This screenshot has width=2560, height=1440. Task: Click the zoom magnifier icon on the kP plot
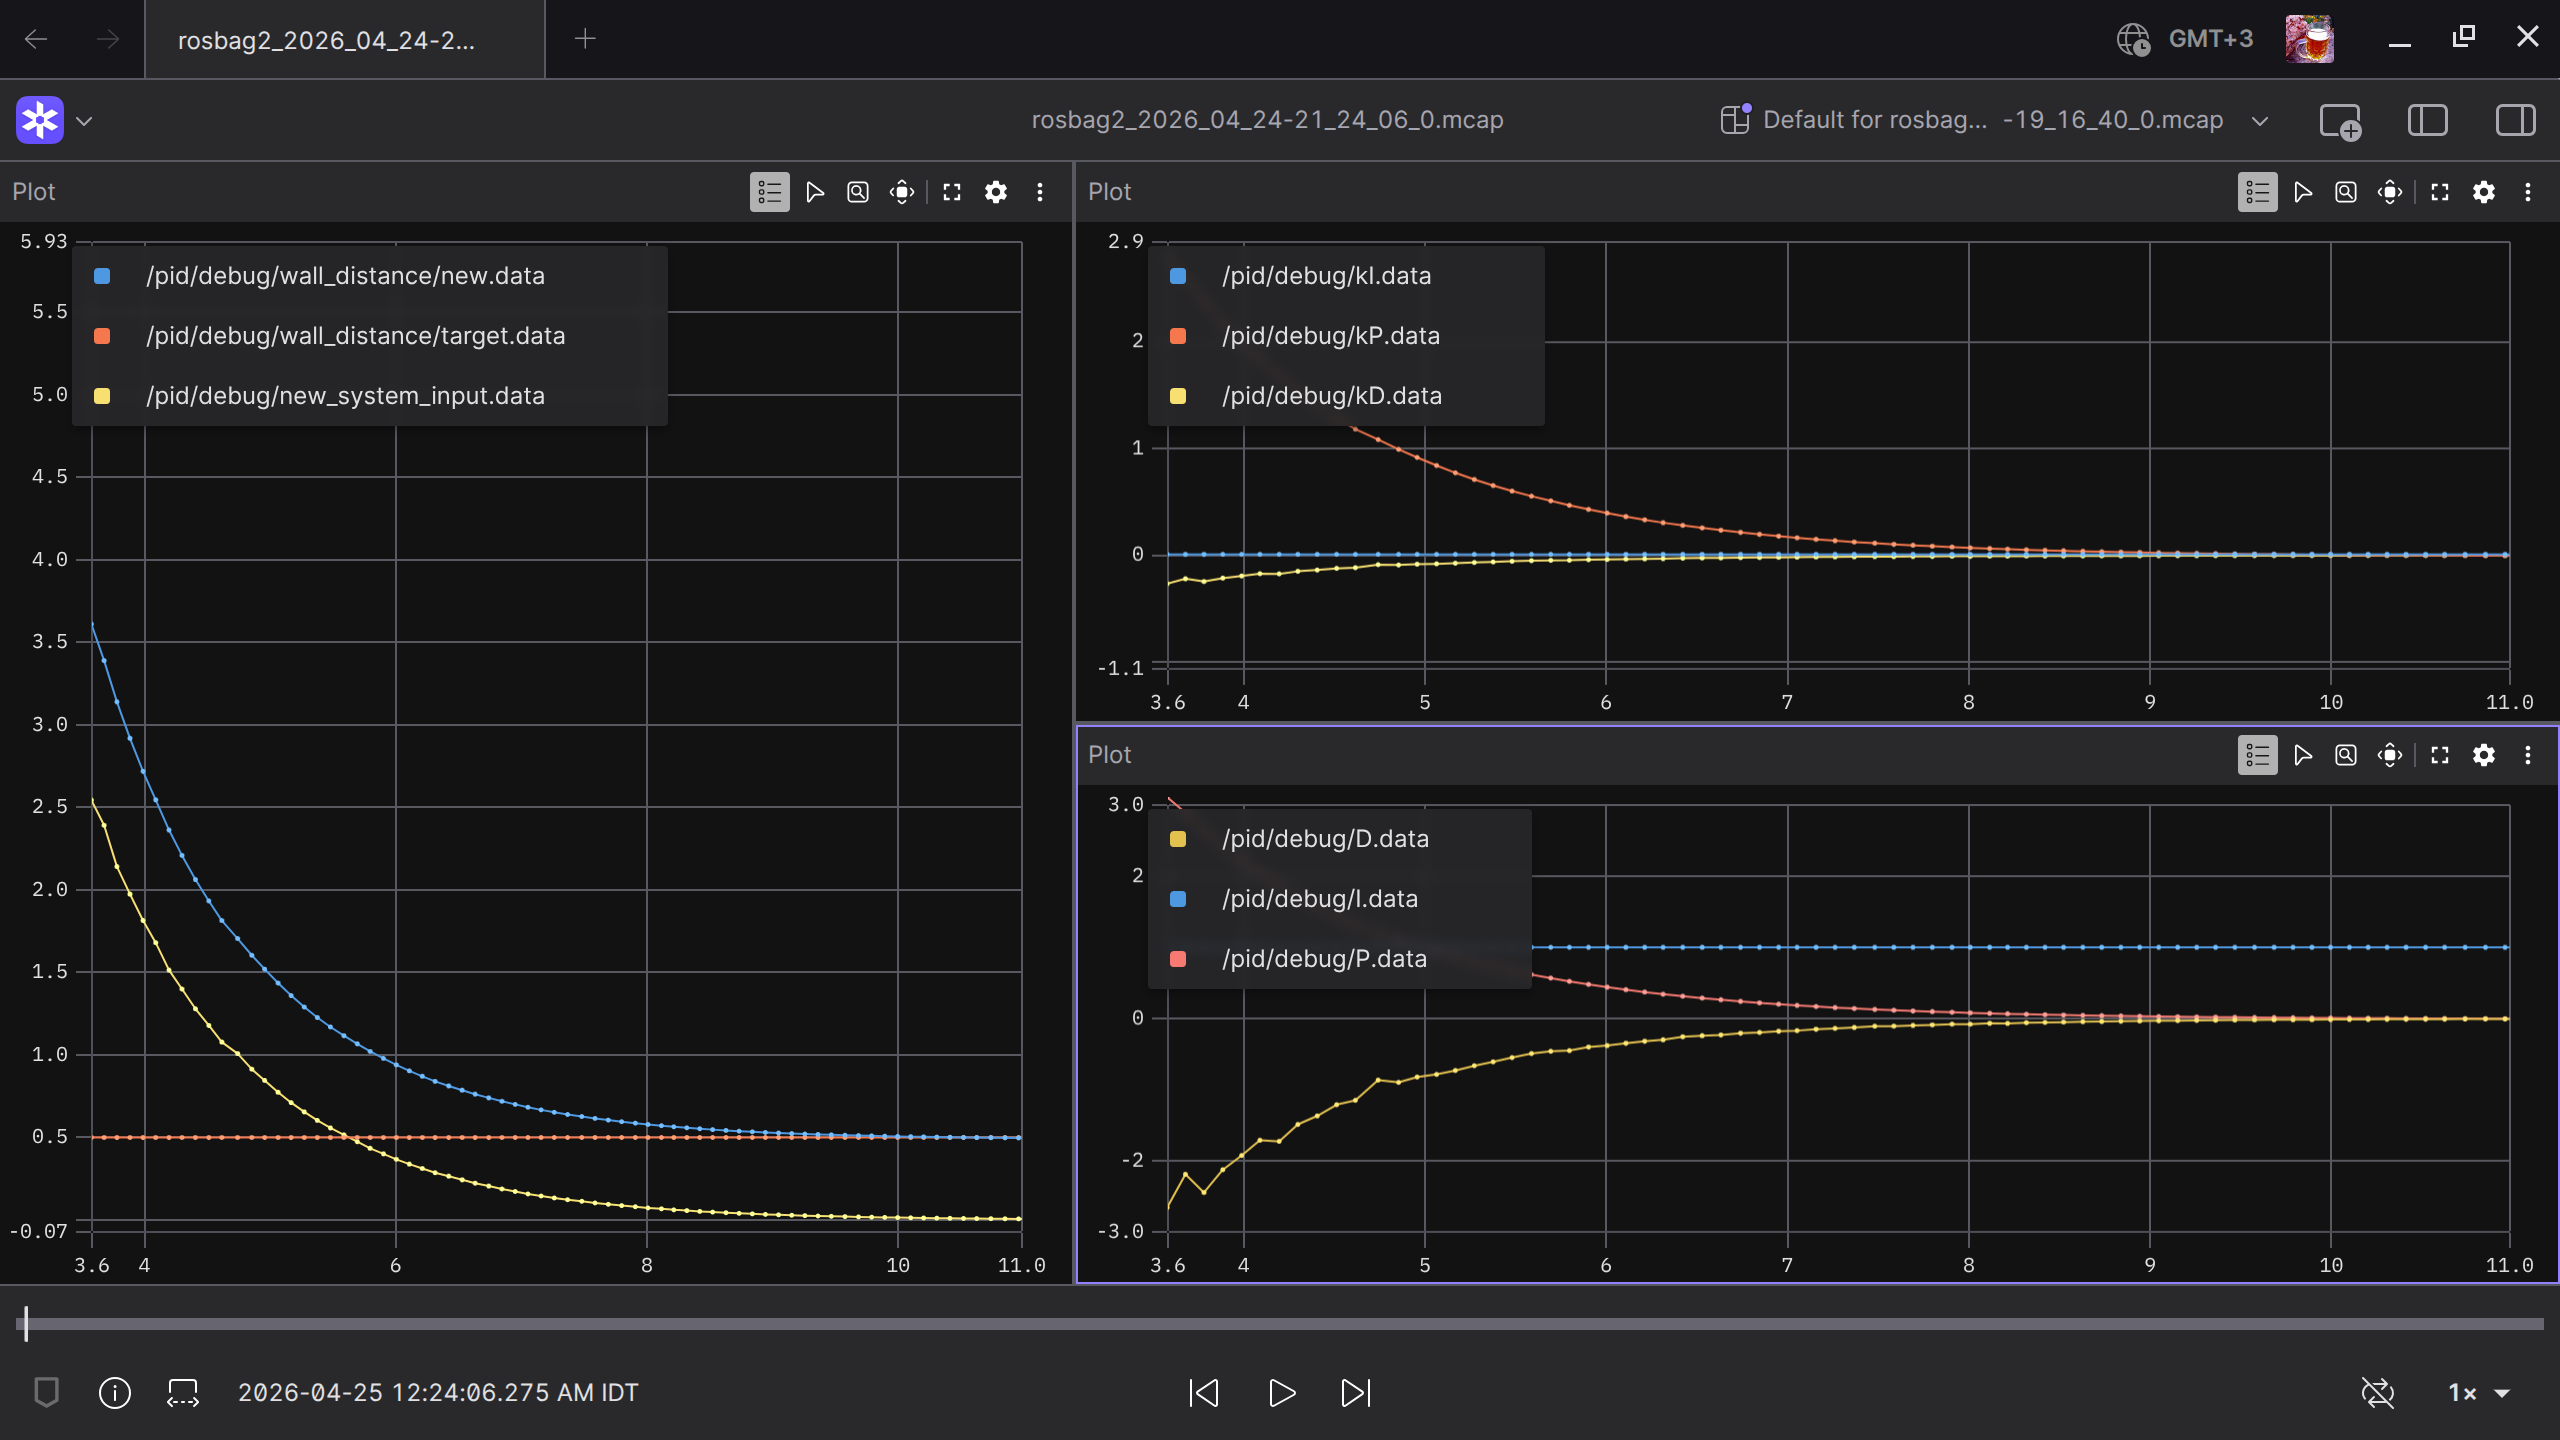[x=2345, y=192]
